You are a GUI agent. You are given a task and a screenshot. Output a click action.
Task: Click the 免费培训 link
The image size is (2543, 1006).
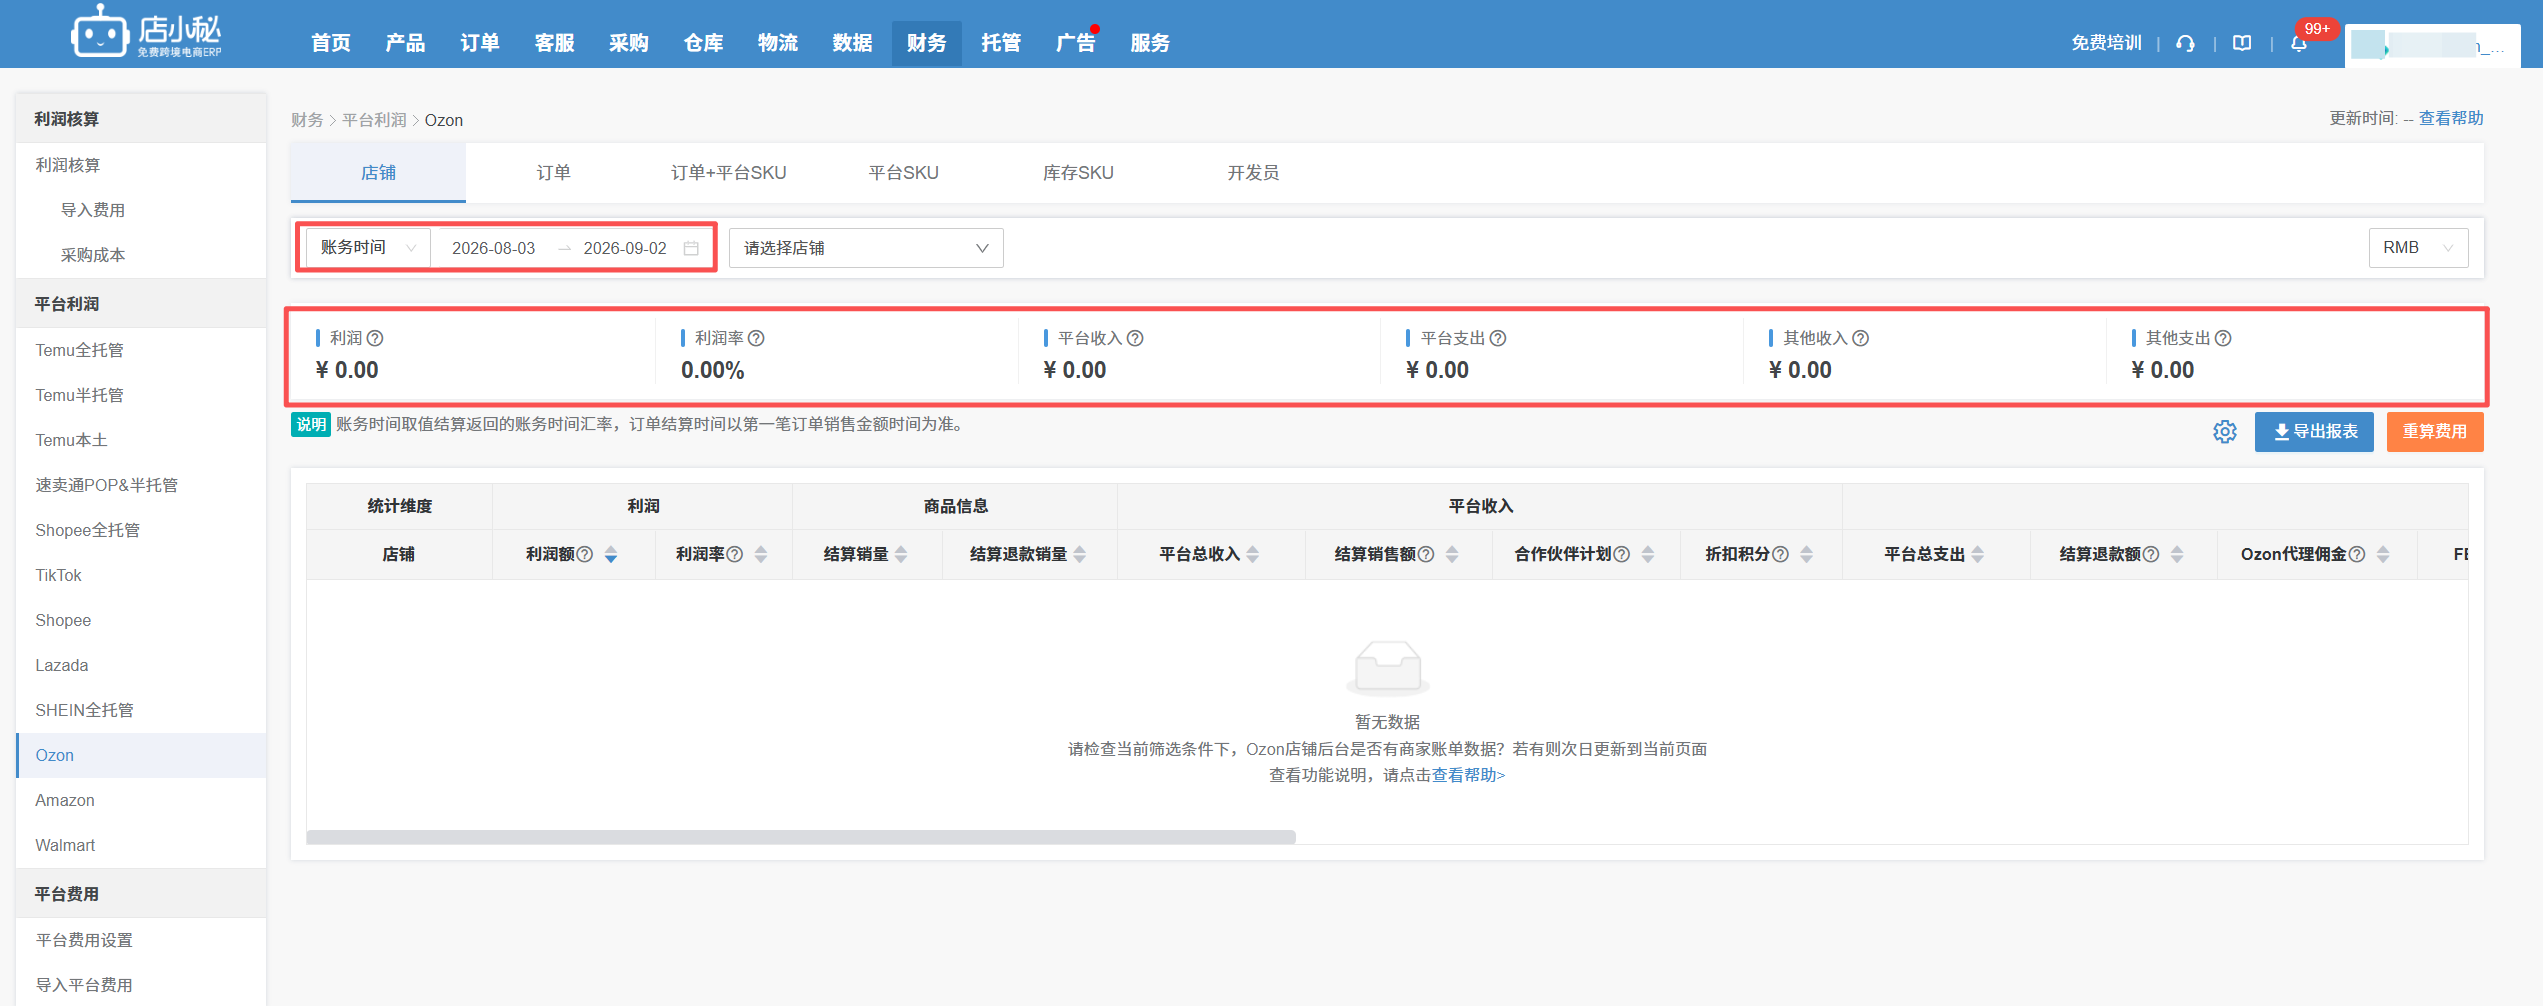pyautogui.click(x=2106, y=43)
